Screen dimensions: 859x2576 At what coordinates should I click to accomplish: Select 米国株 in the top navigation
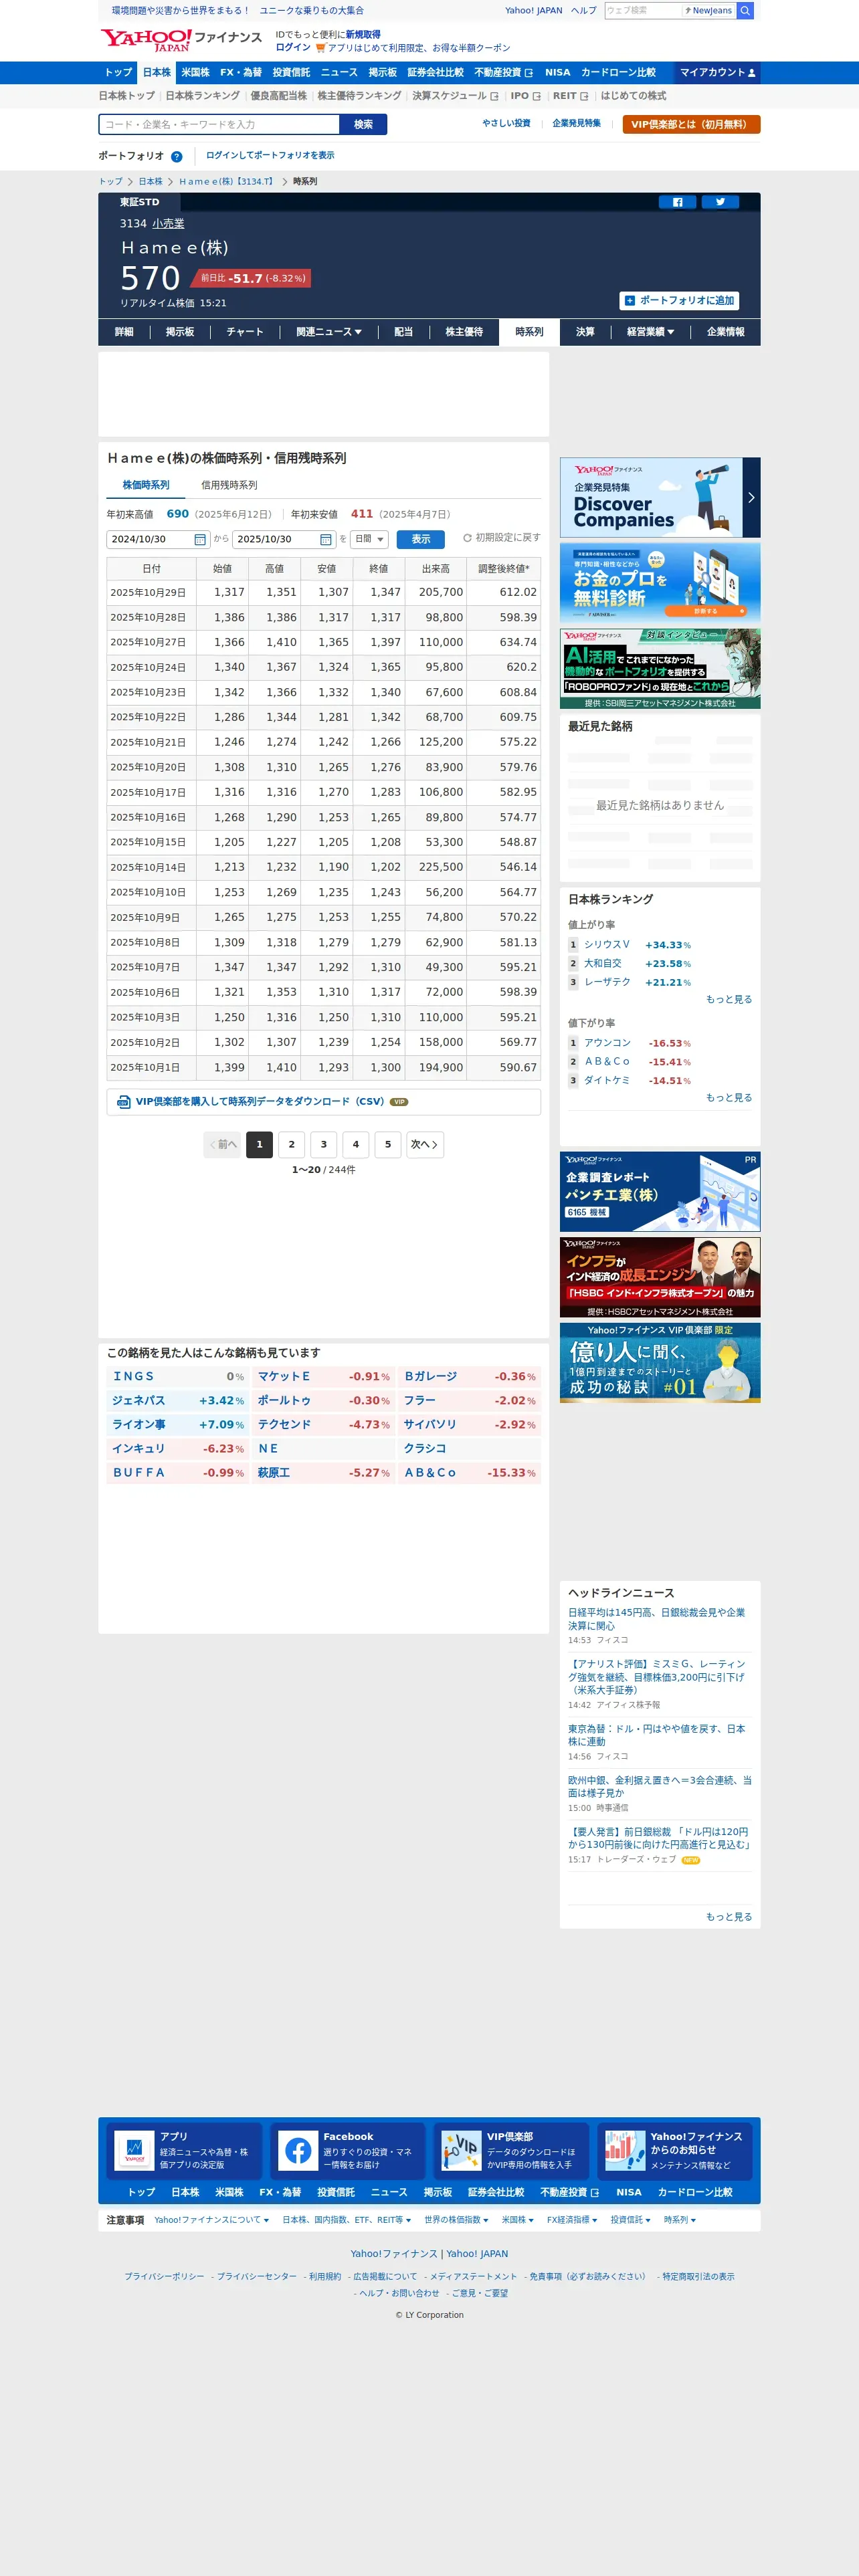pos(195,73)
